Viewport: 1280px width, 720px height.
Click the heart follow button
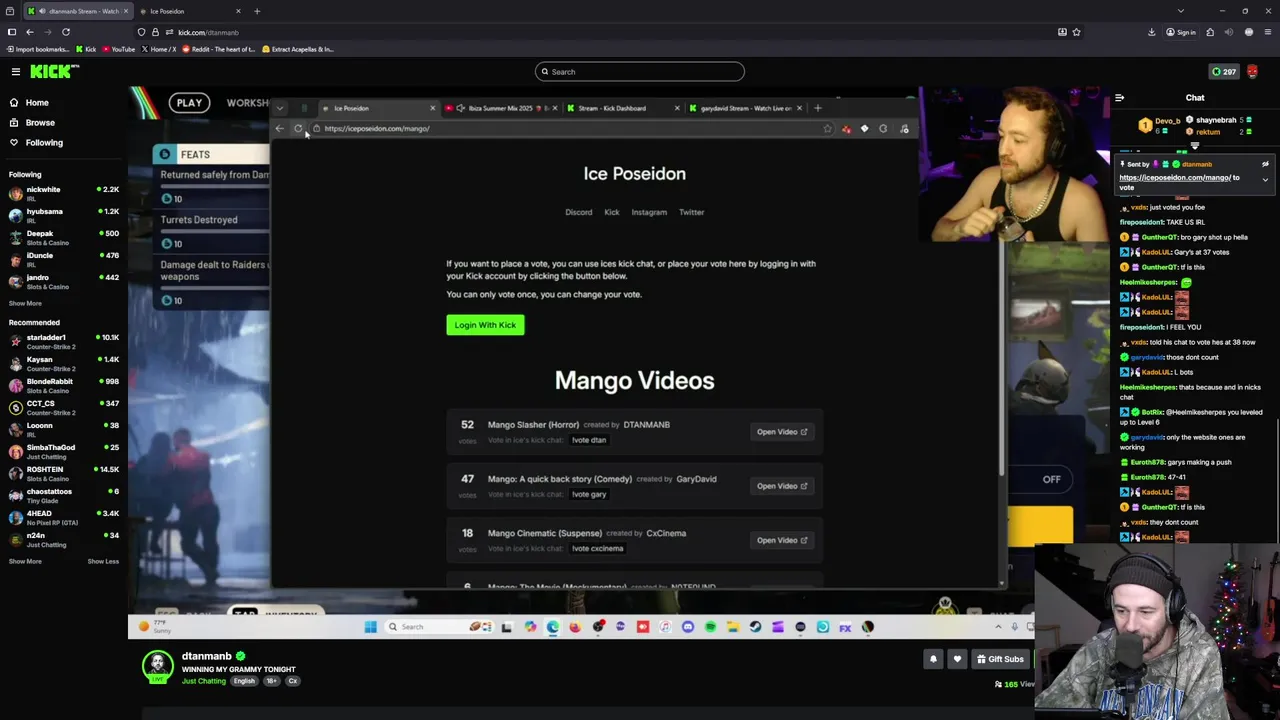point(957,659)
